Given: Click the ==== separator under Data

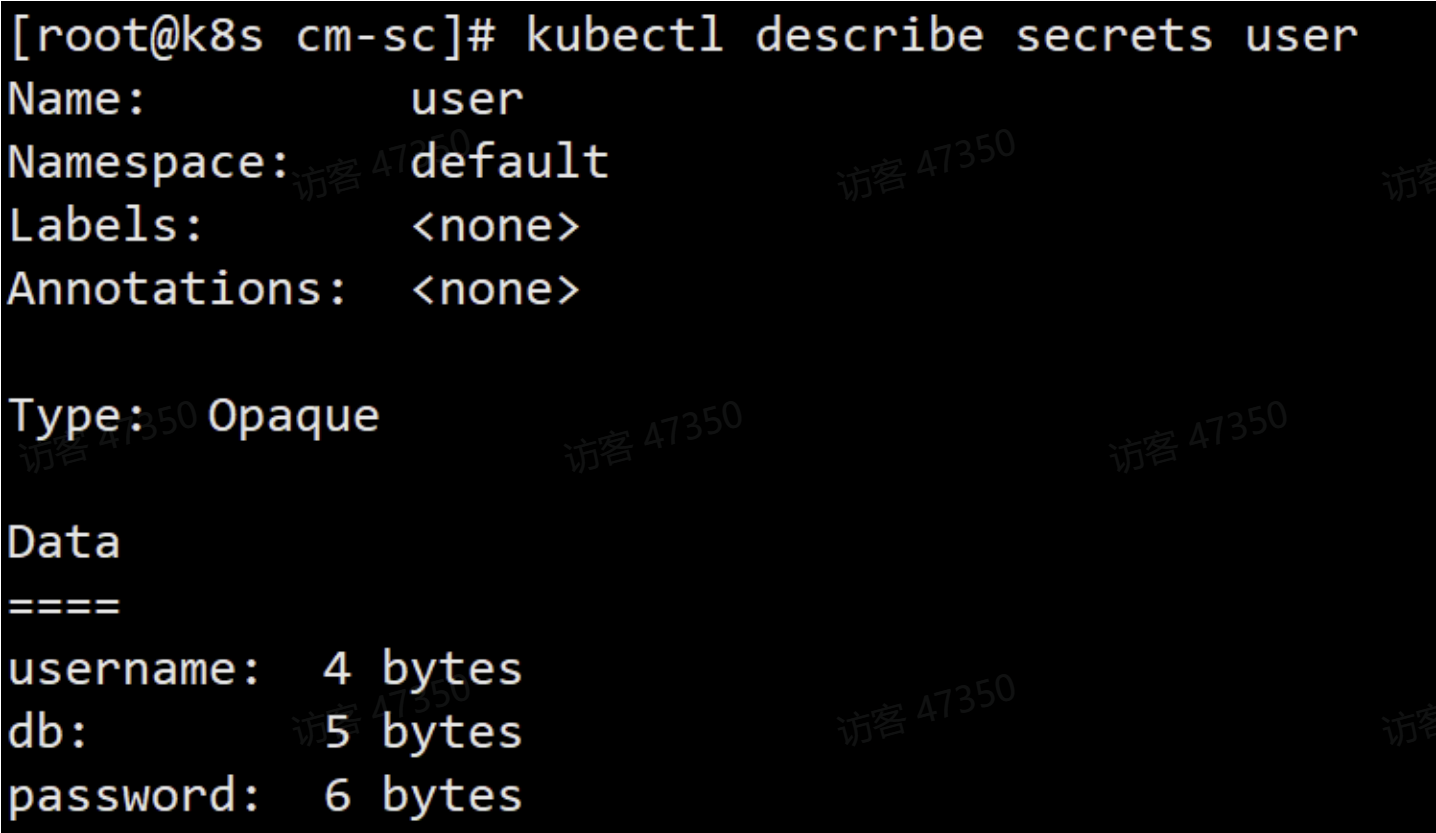Looking at the screenshot, I should pos(63,606).
